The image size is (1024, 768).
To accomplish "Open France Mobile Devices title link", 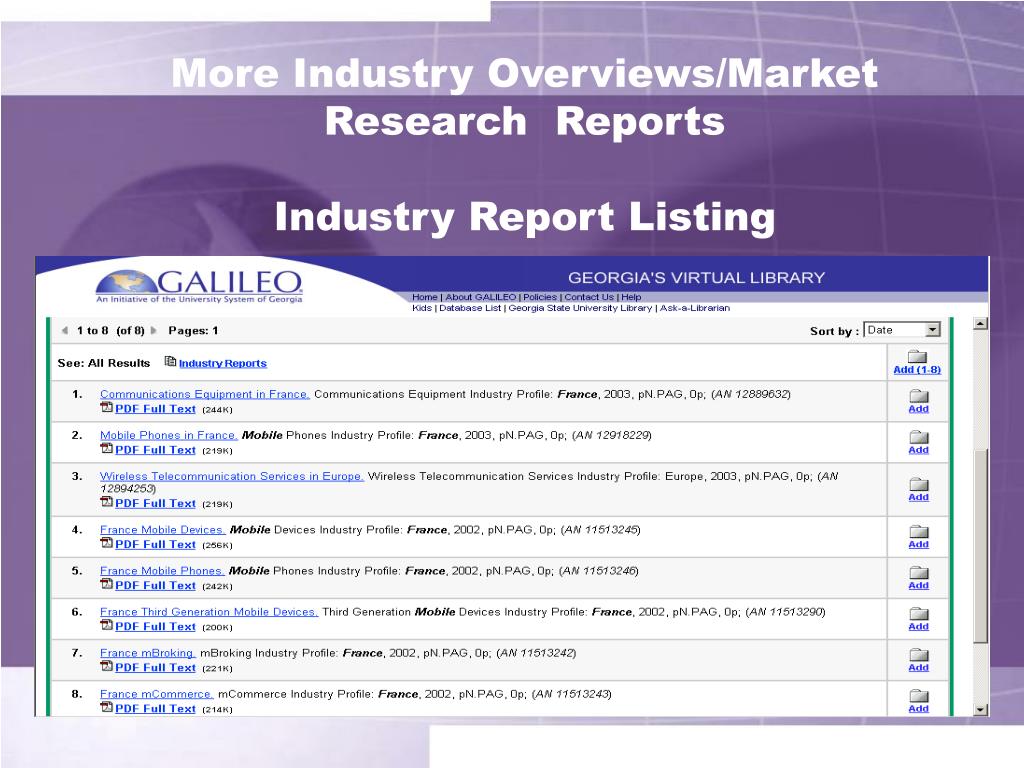I will click(x=163, y=530).
